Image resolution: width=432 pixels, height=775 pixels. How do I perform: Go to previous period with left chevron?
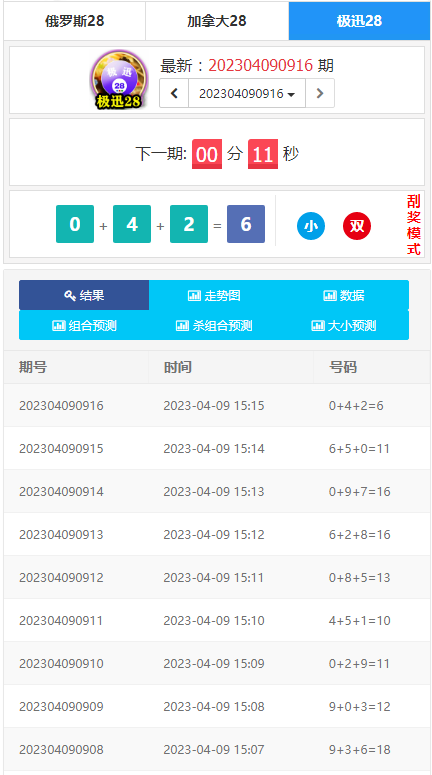174,93
